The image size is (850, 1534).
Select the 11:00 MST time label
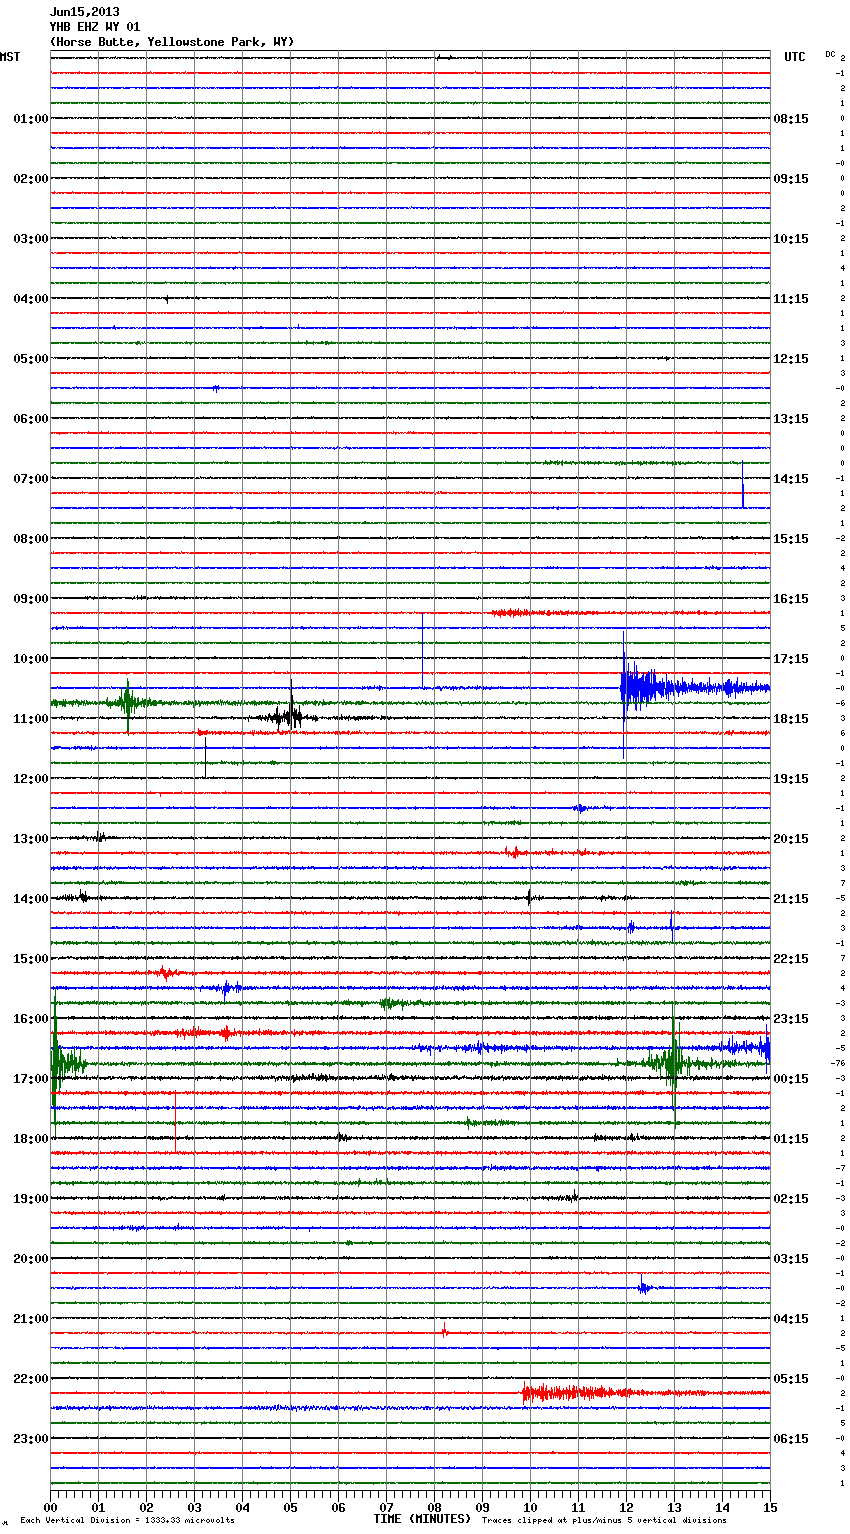point(30,719)
